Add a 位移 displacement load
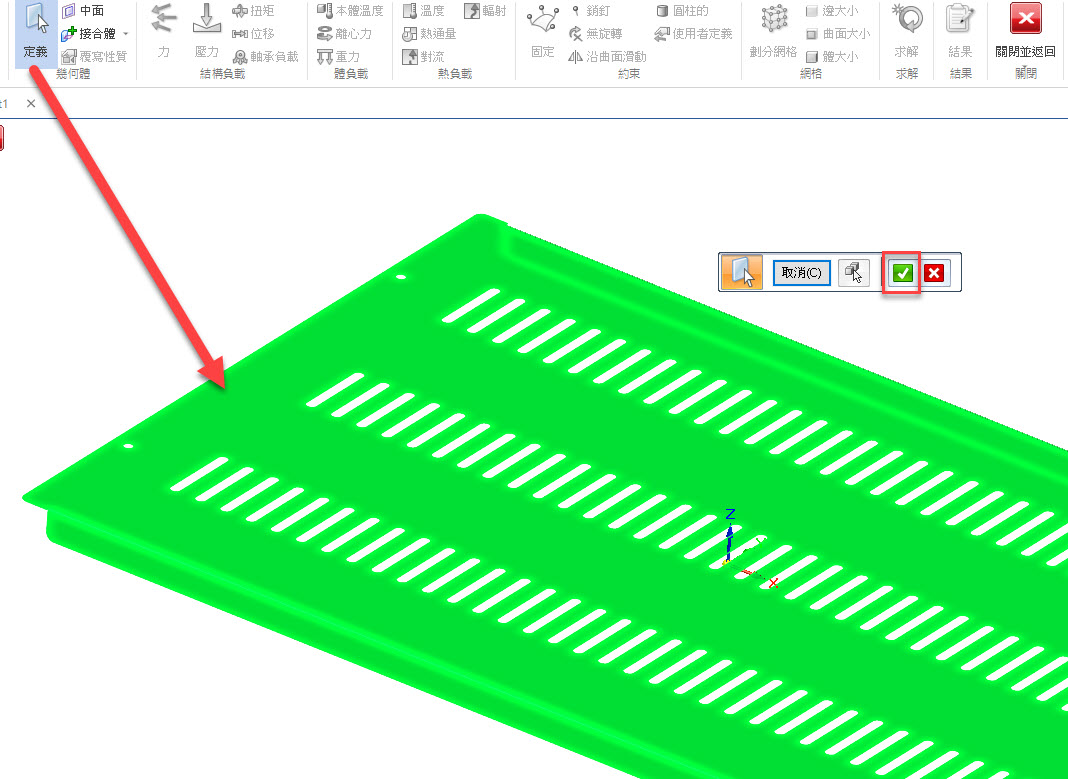The width and height of the screenshot is (1068, 779). [x=253, y=33]
